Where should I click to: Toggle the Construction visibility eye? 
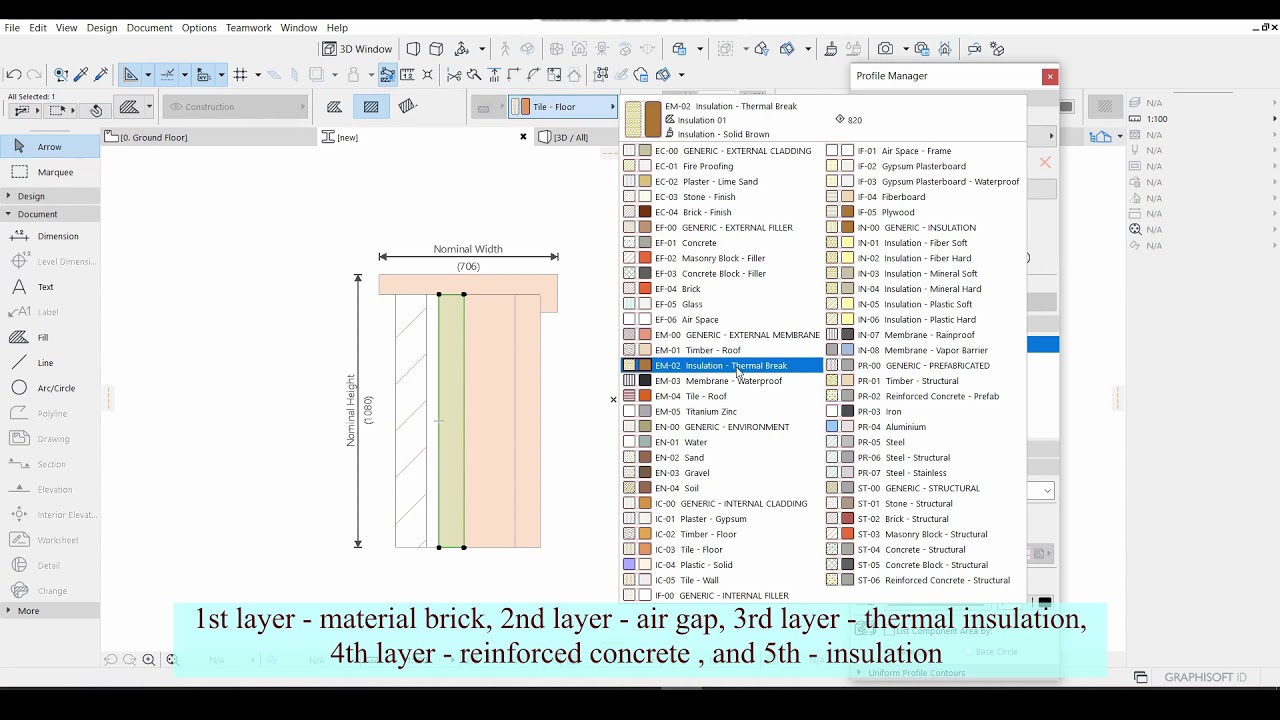[x=175, y=107]
